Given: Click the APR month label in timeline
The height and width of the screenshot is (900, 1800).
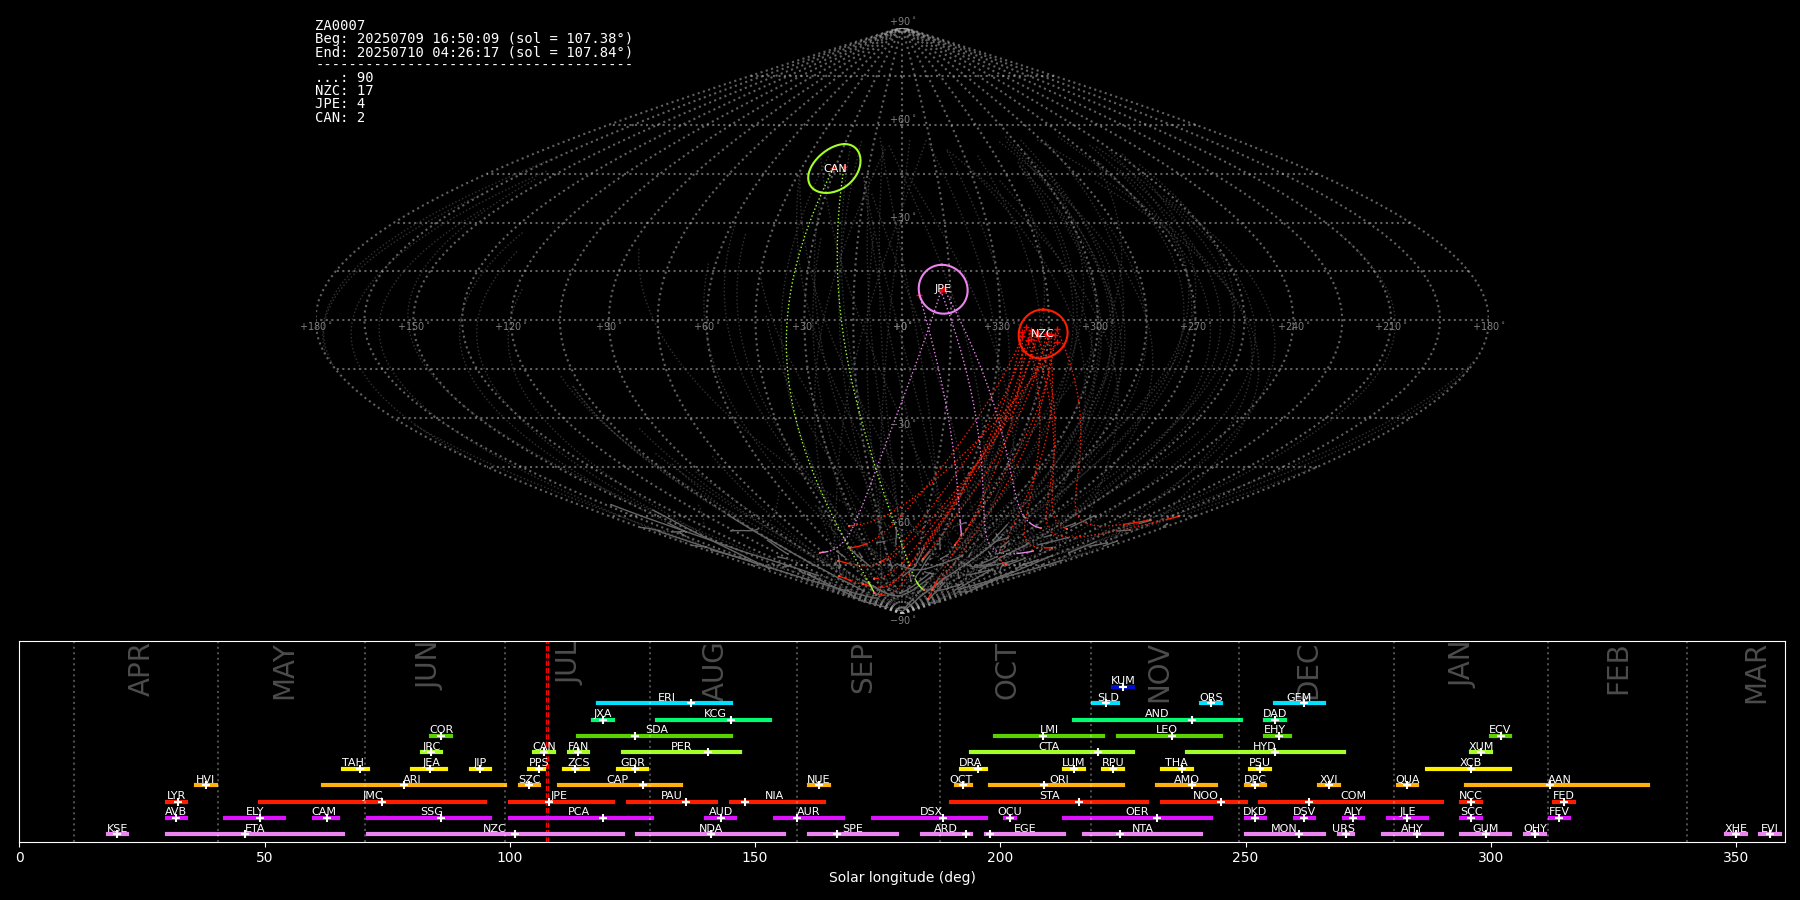Looking at the screenshot, I should [x=140, y=670].
